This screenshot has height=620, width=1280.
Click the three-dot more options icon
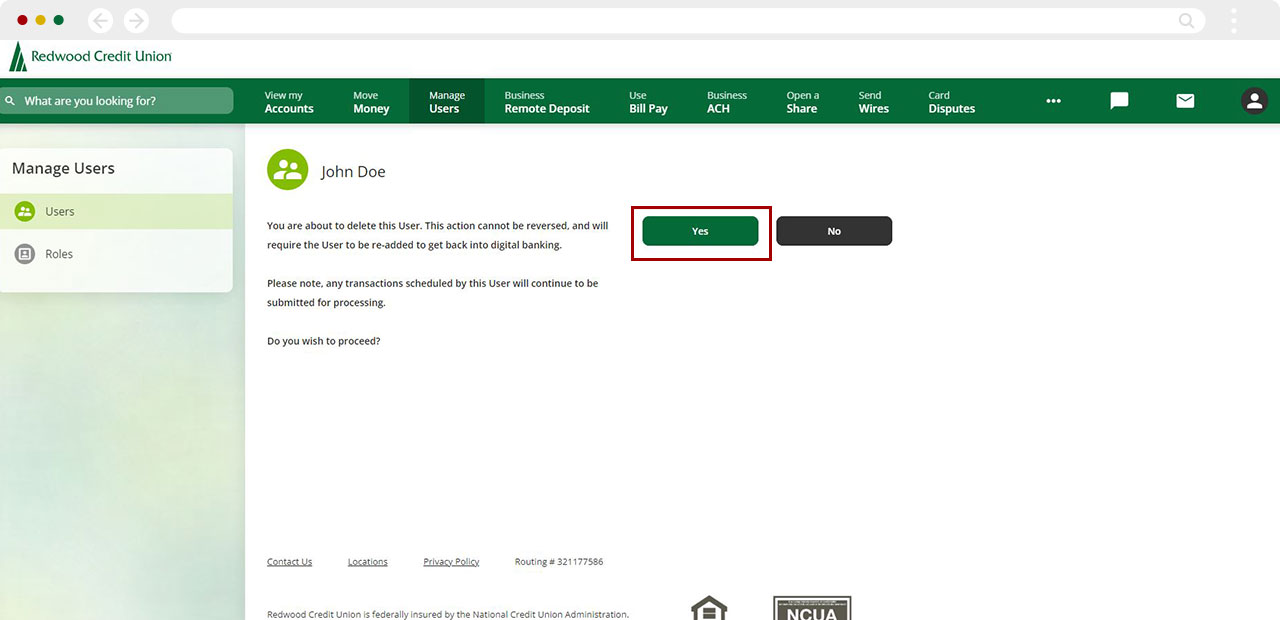[x=1053, y=101]
